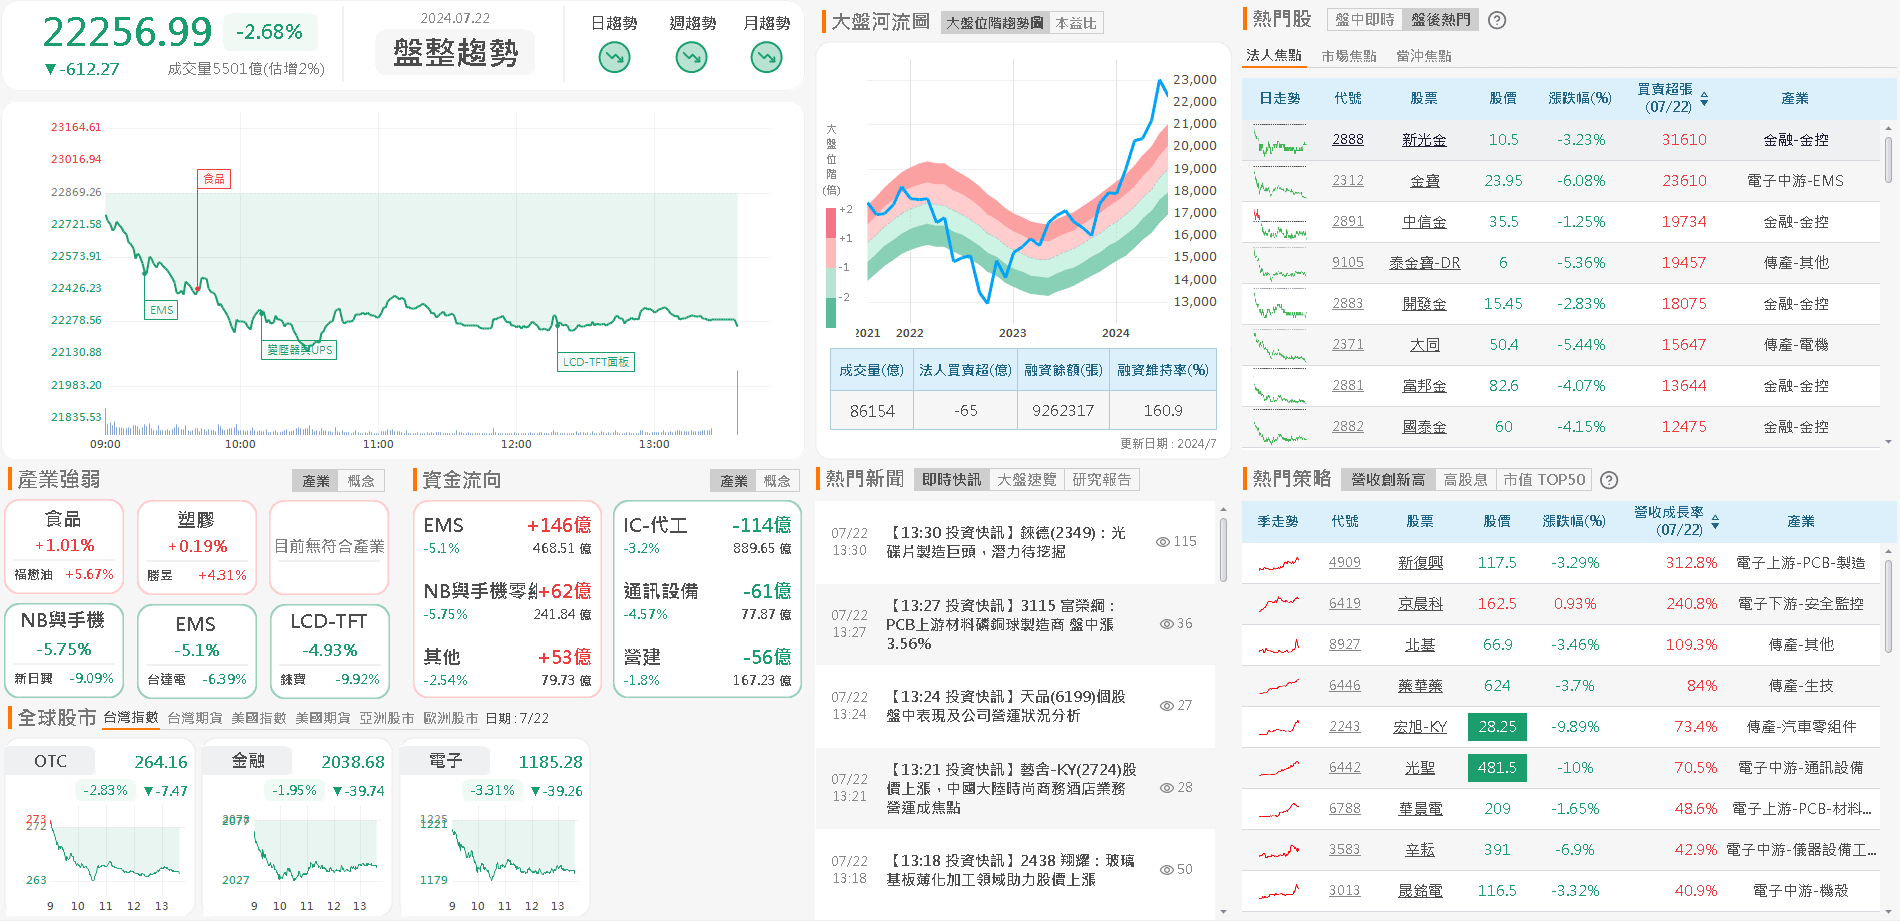Open 研究報告 news tab
The image size is (1900, 921).
[x=1102, y=480]
